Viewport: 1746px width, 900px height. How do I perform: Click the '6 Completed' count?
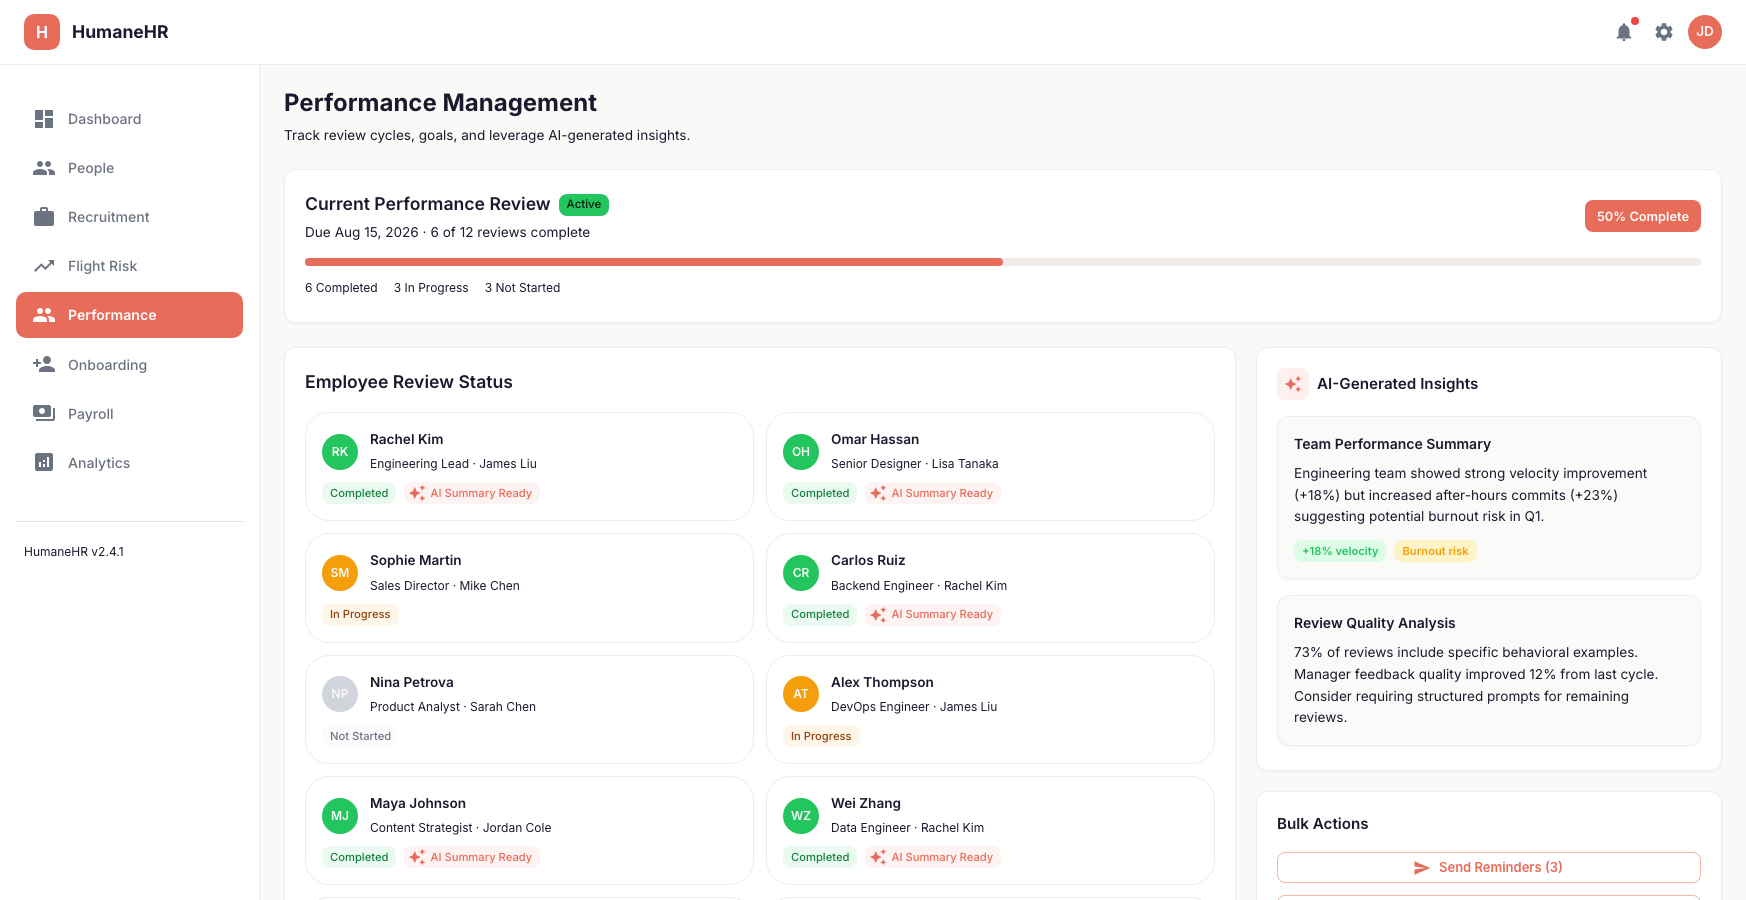(x=341, y=288)
